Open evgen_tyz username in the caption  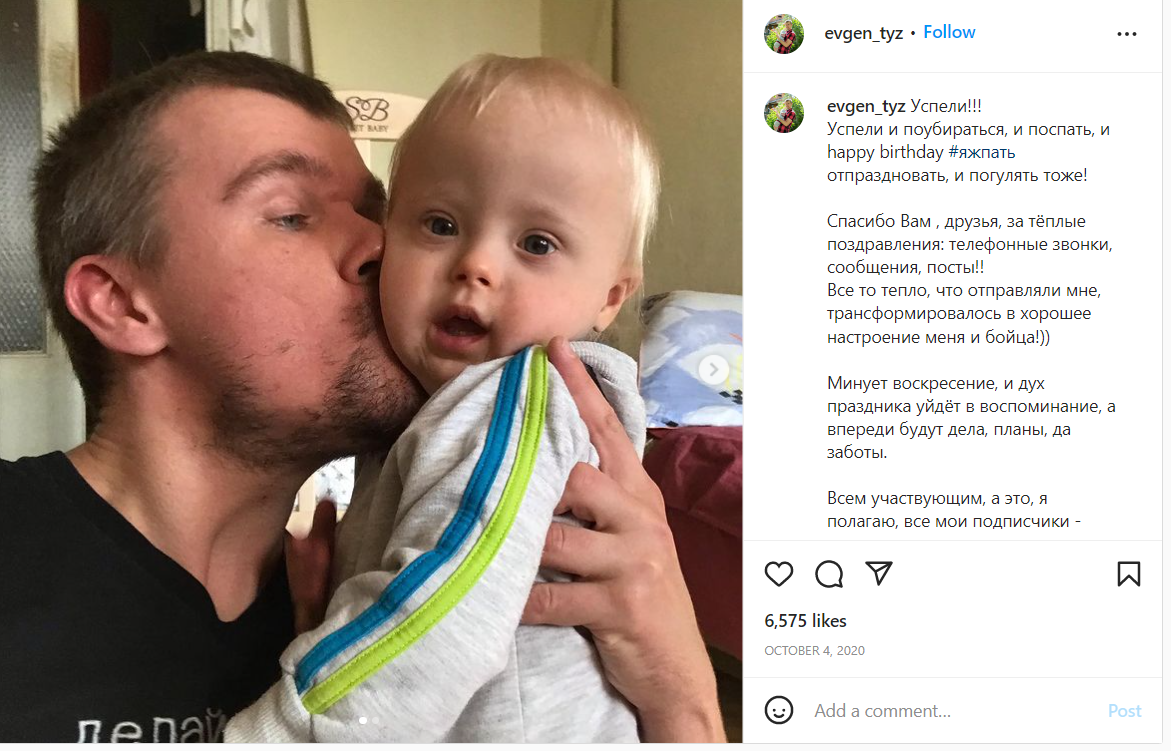point(866,107)
